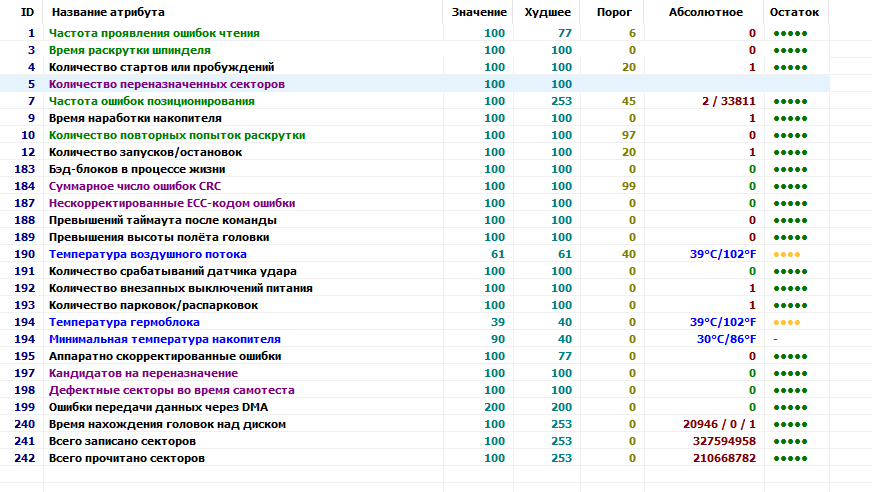
Task: Select 'Всего записано секторов' row
Action: pyautogui.click(x=414, y=441)
